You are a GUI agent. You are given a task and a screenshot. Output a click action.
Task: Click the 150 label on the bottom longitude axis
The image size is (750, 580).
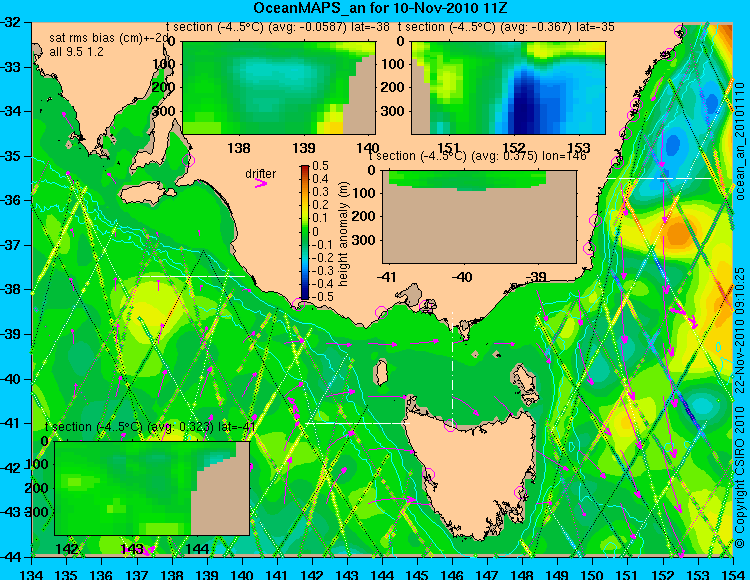point(592,574)
